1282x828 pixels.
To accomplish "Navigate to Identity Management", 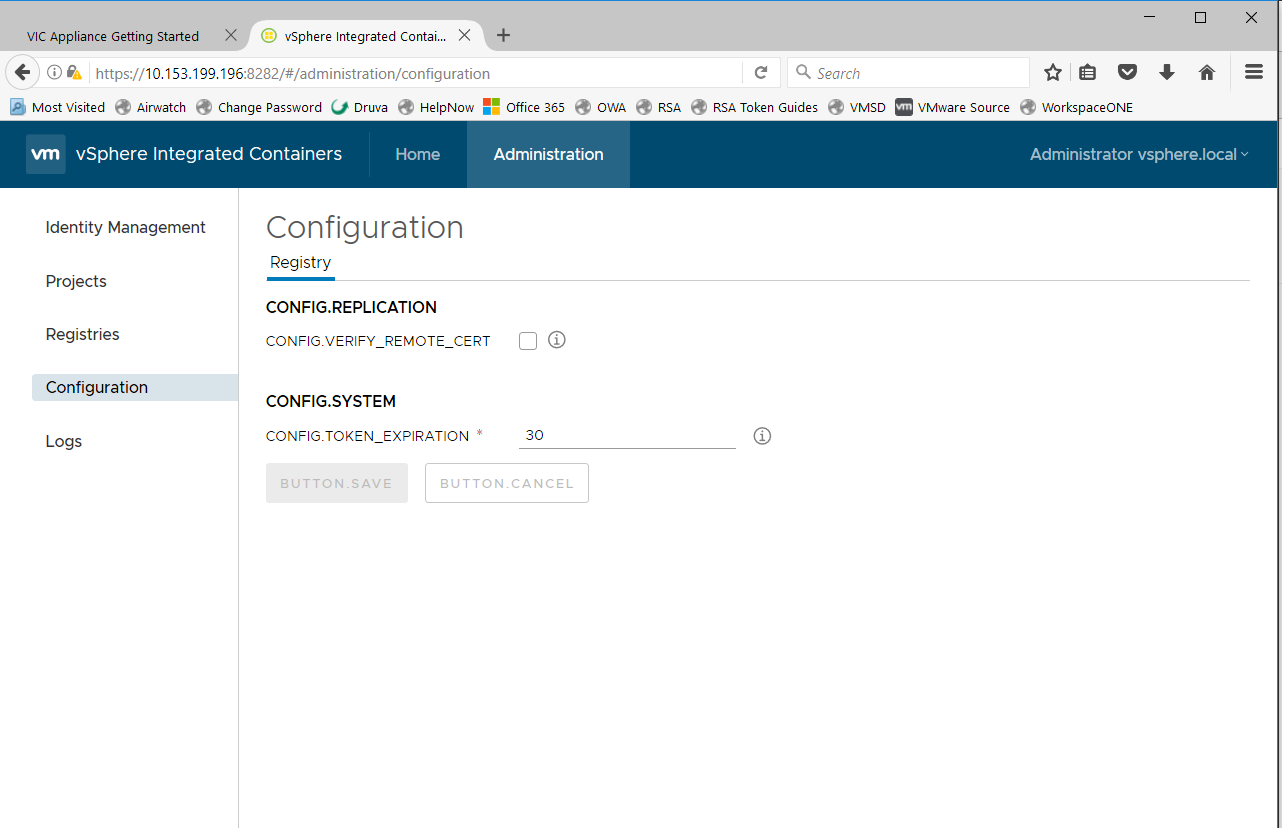I will pos(124,227).
